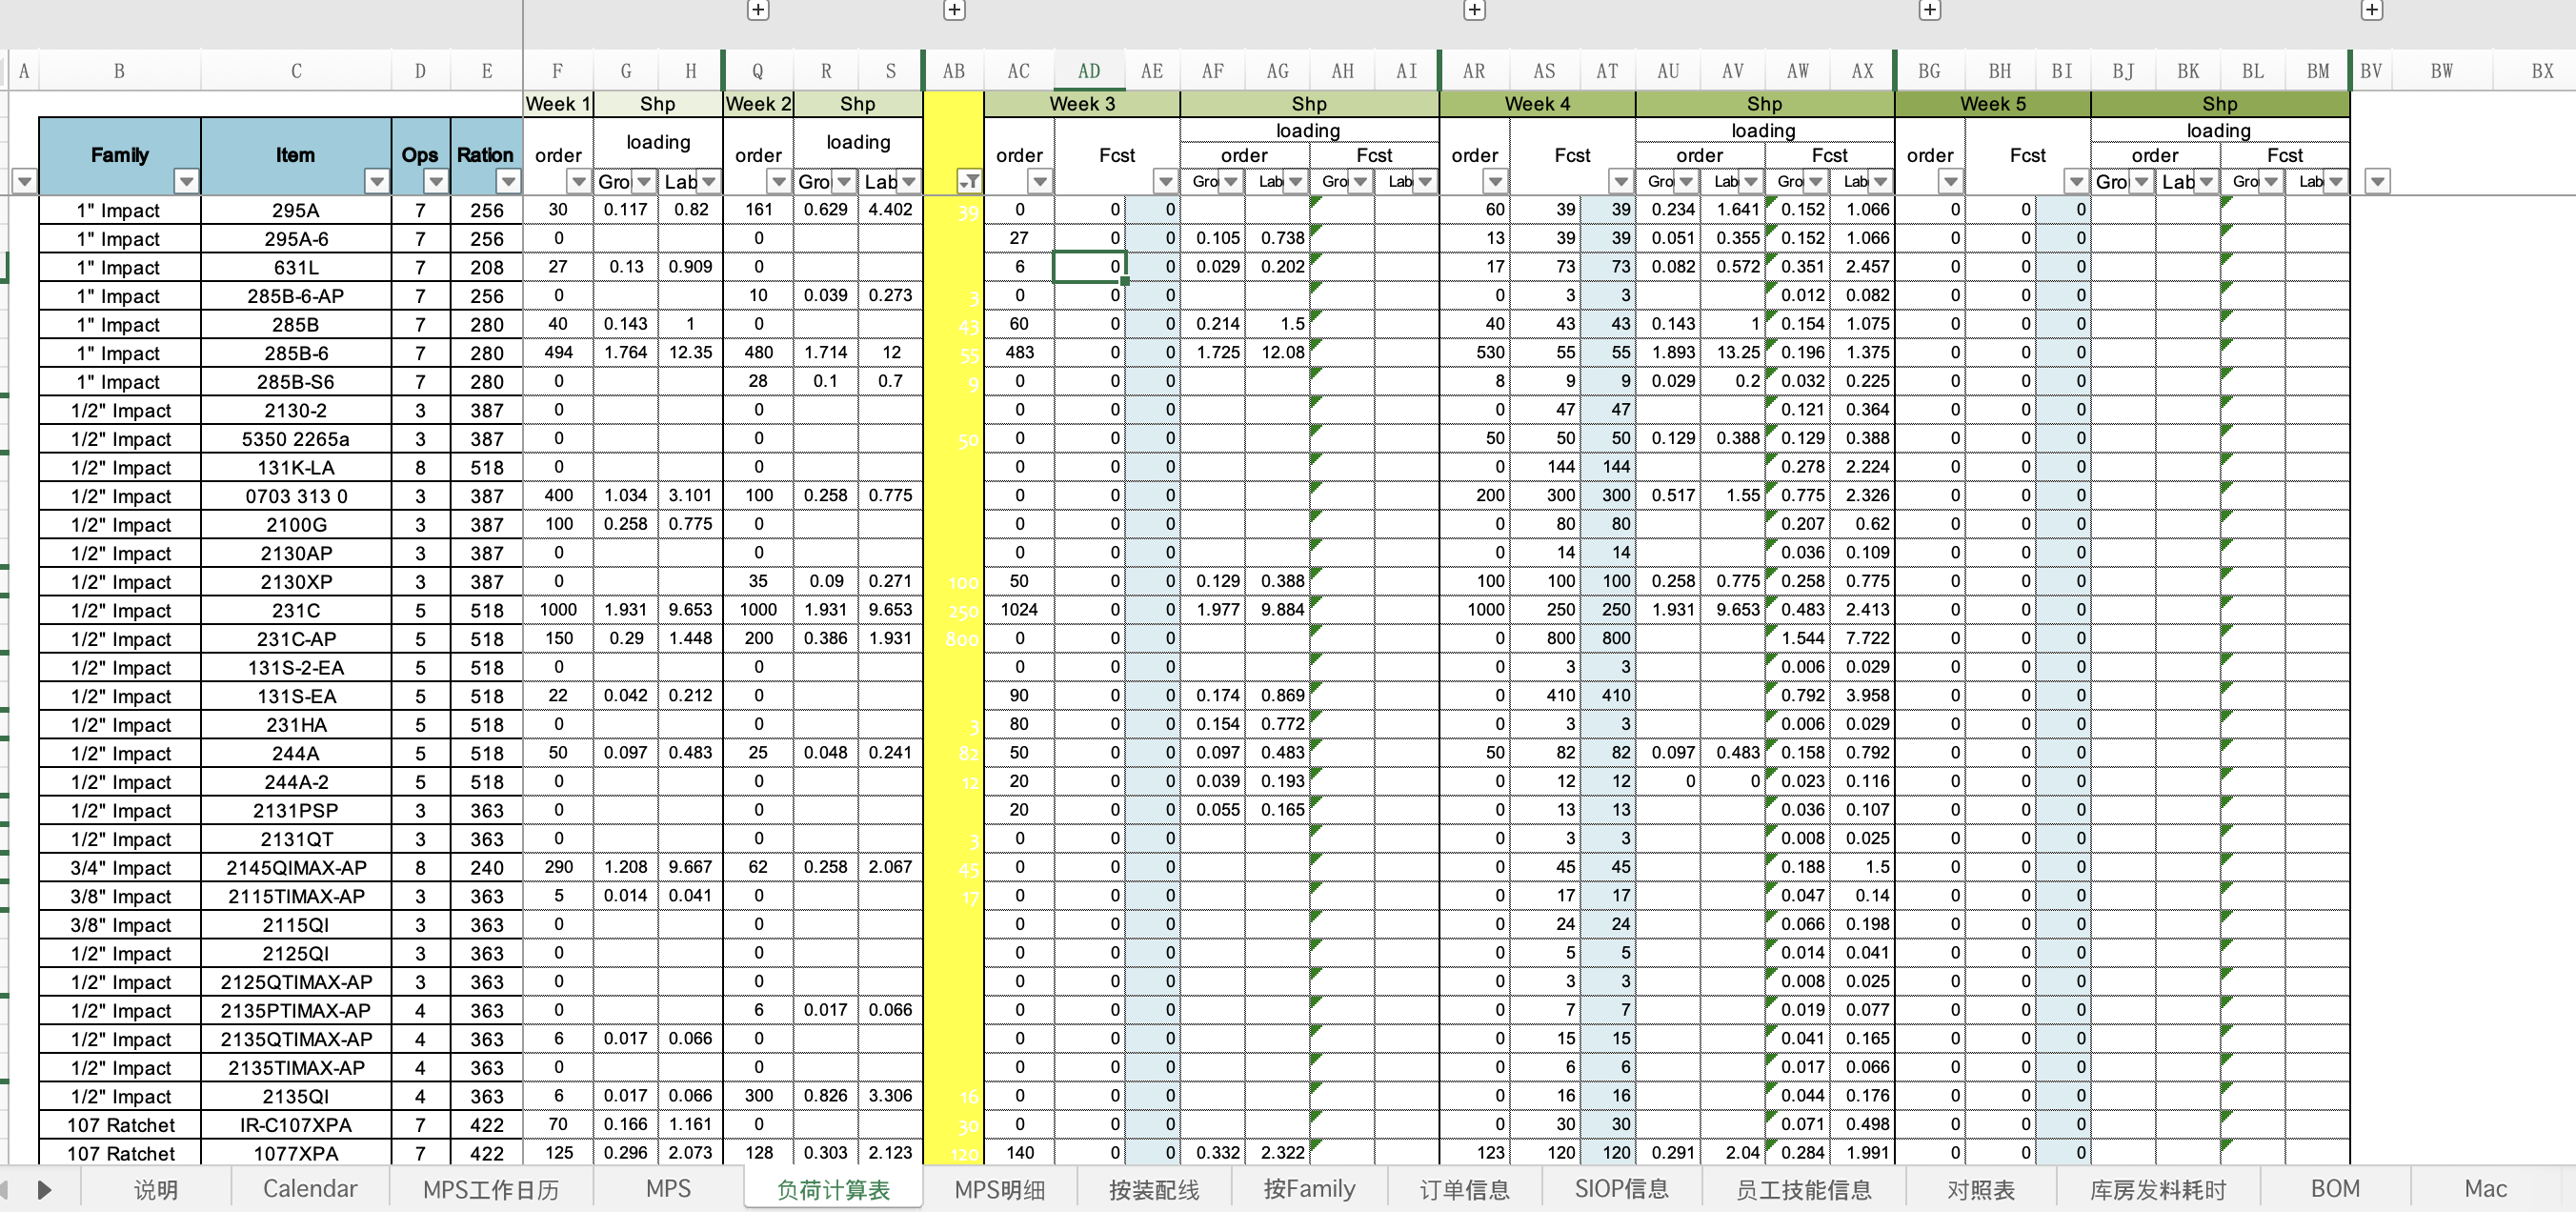The image size is (2576, 1212).
Task: Open the Item column filter dropdown
Action: [376, 182]
